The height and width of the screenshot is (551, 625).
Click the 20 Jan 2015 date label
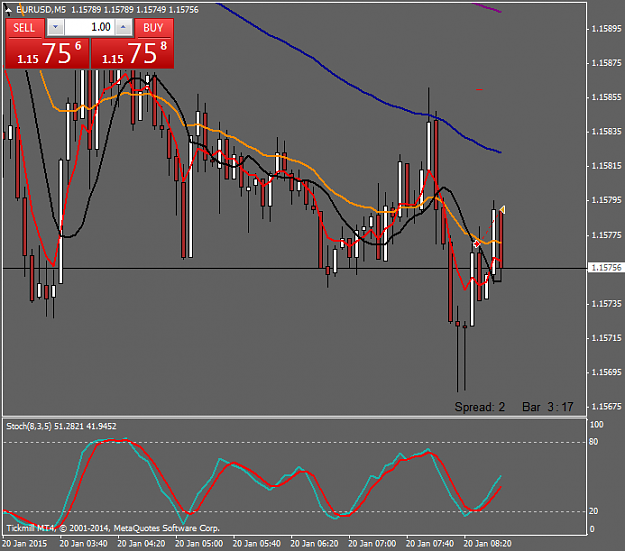coord(24,543)
